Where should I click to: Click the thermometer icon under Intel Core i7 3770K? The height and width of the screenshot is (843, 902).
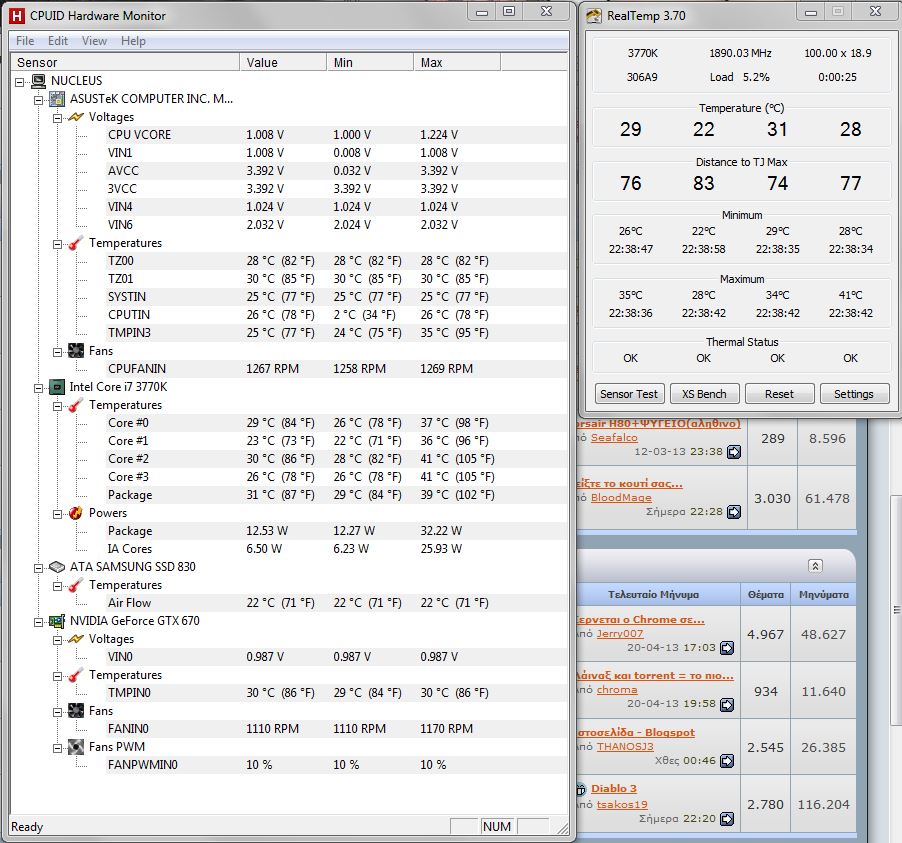click(x=76, y=405)
